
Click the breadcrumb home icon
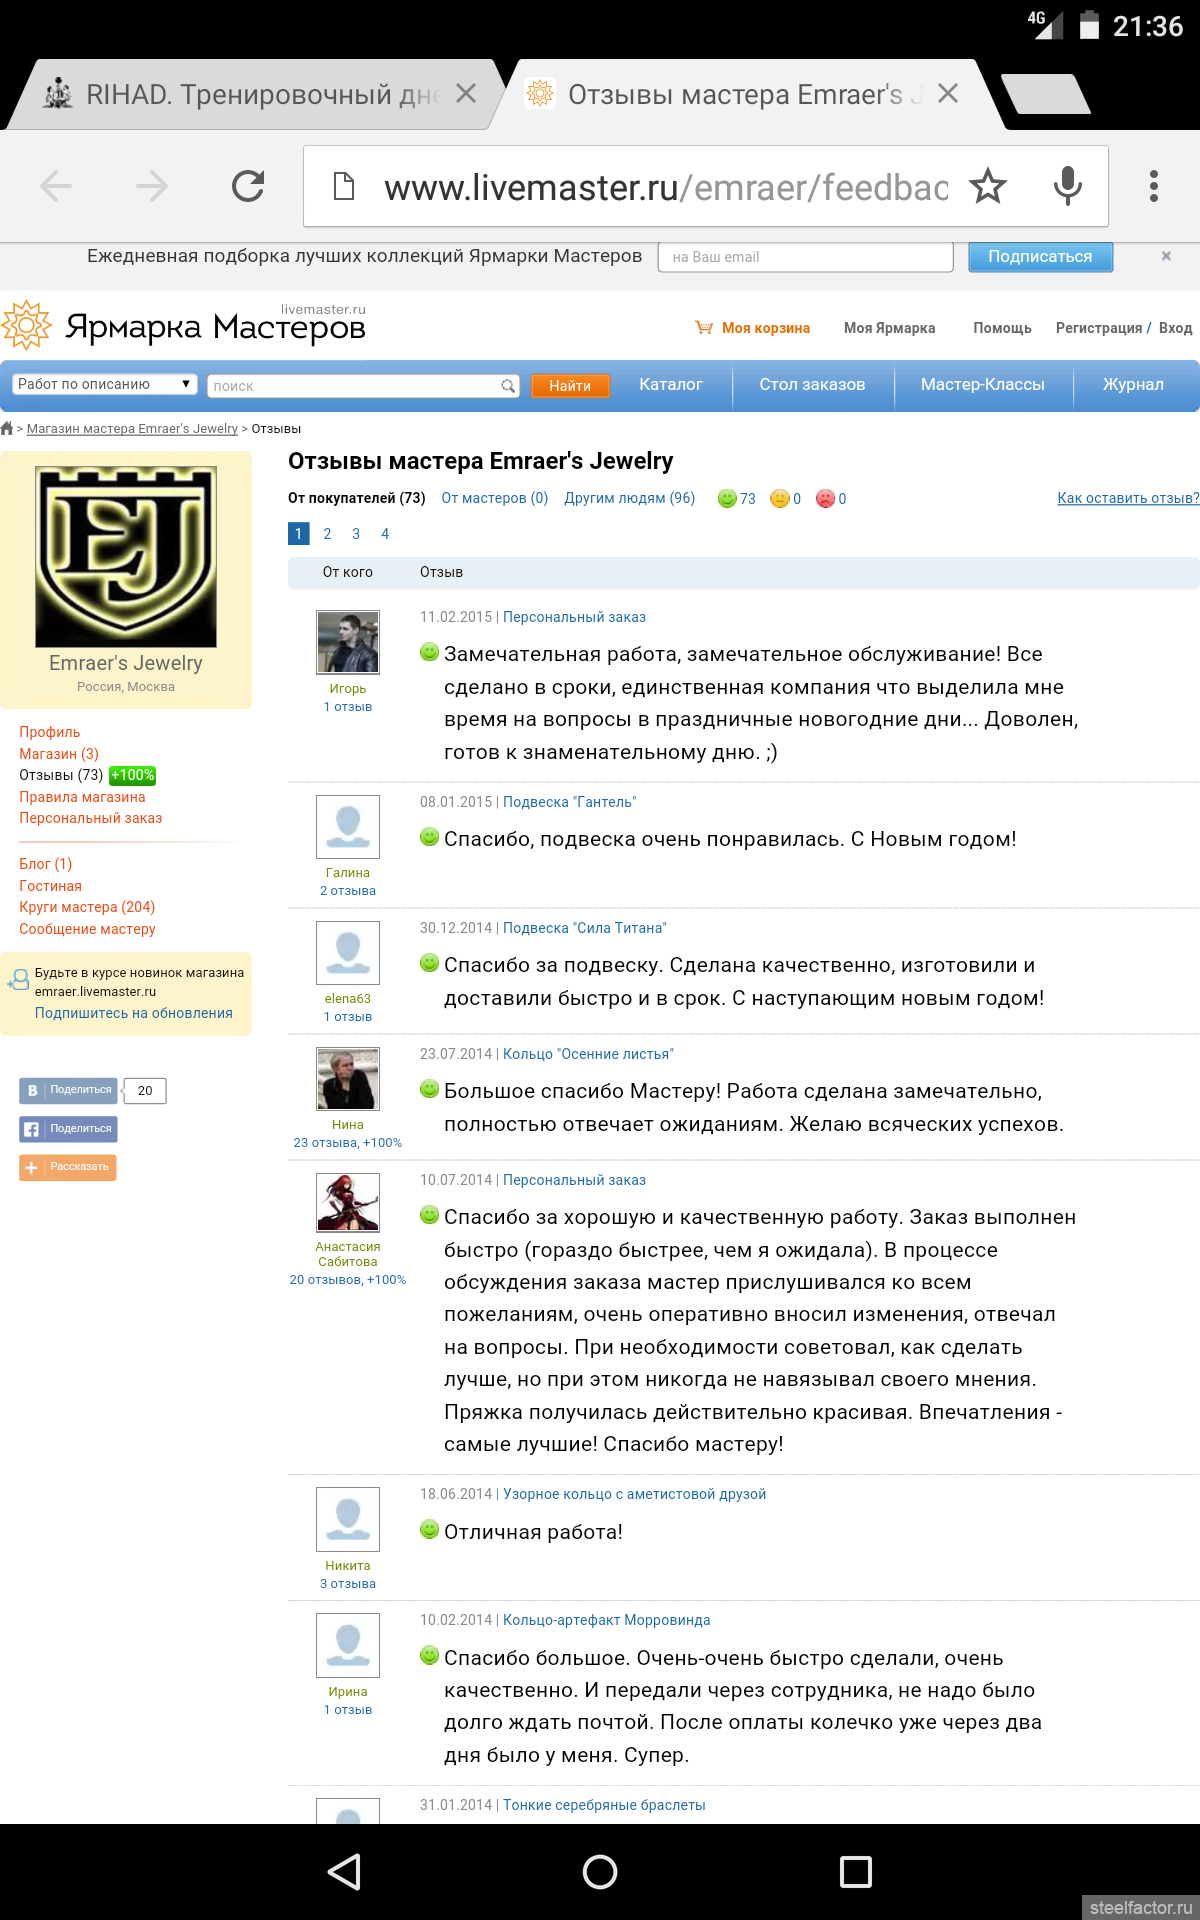coord(7,429)
